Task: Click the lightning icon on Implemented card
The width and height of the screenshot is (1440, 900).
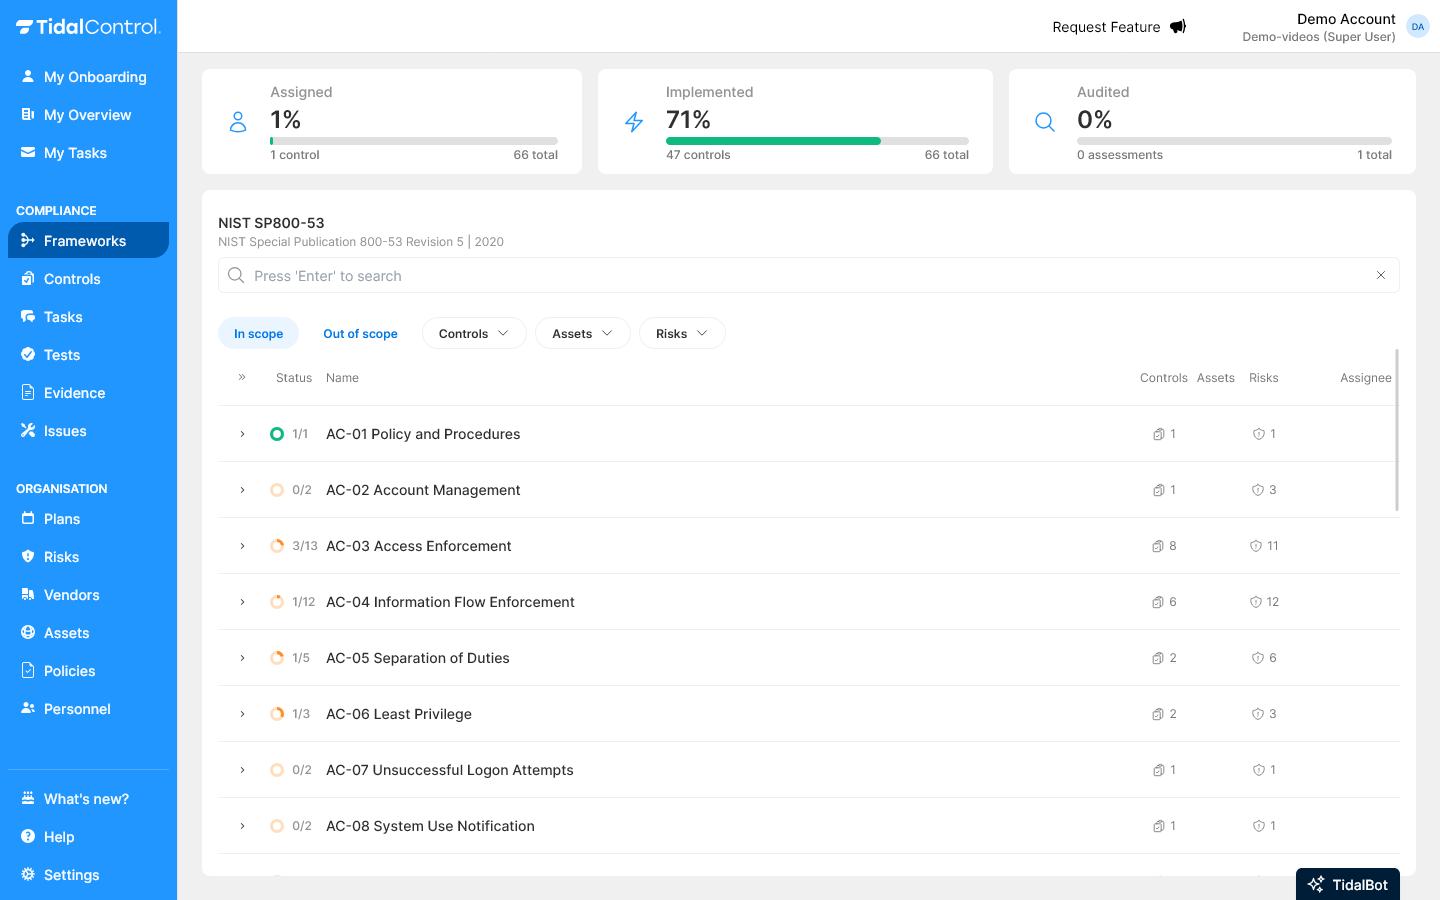Action: 634,121
